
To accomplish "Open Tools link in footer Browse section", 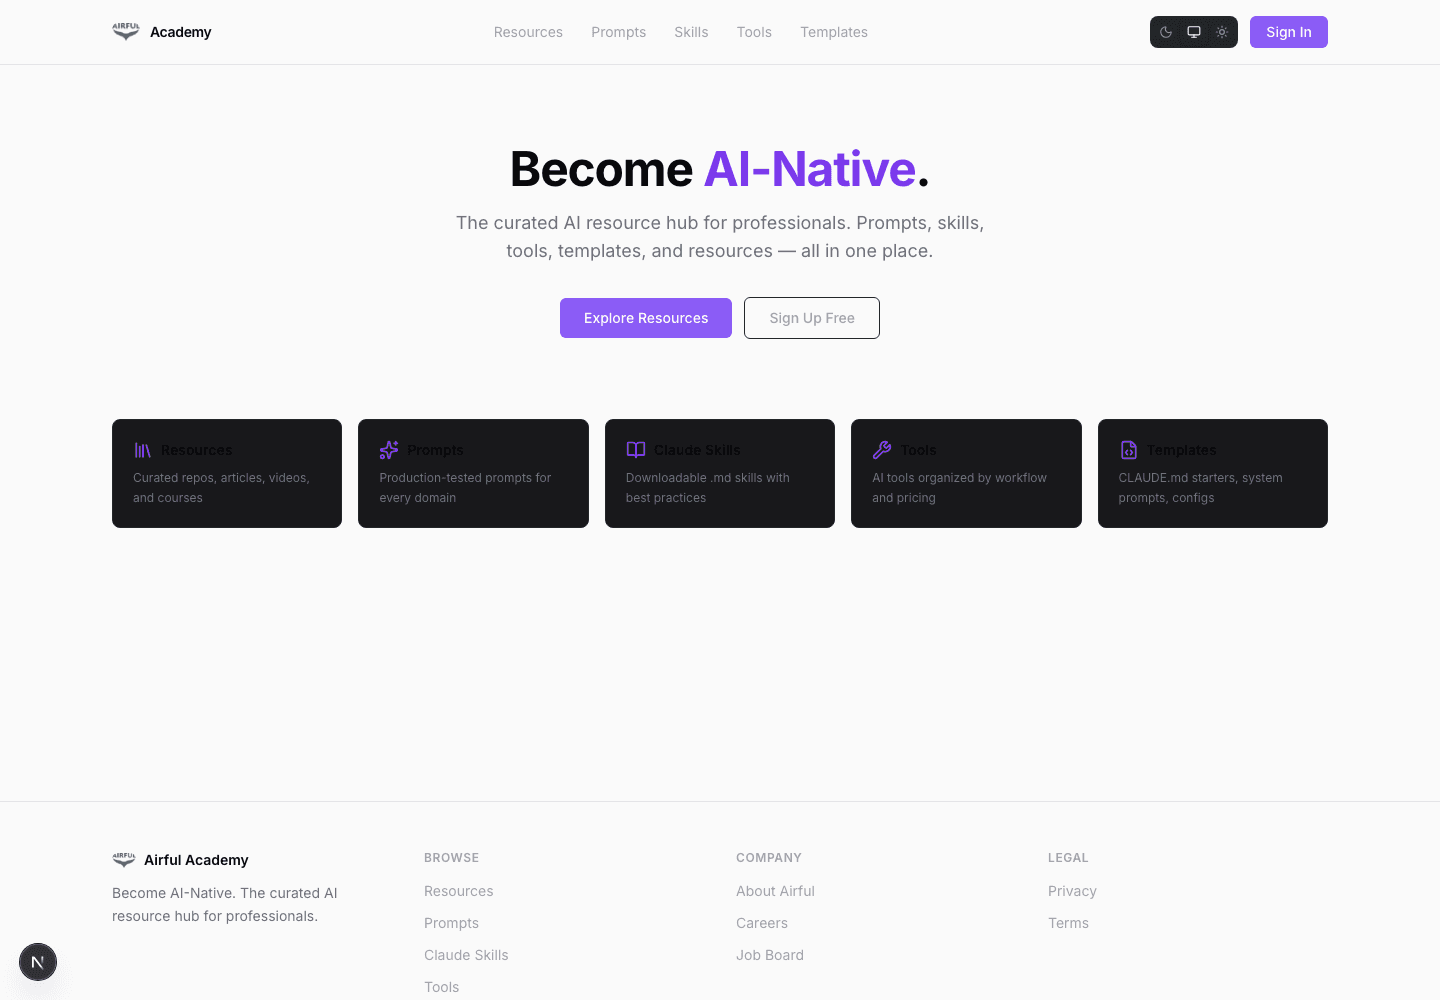I will (x=442, y=987).
